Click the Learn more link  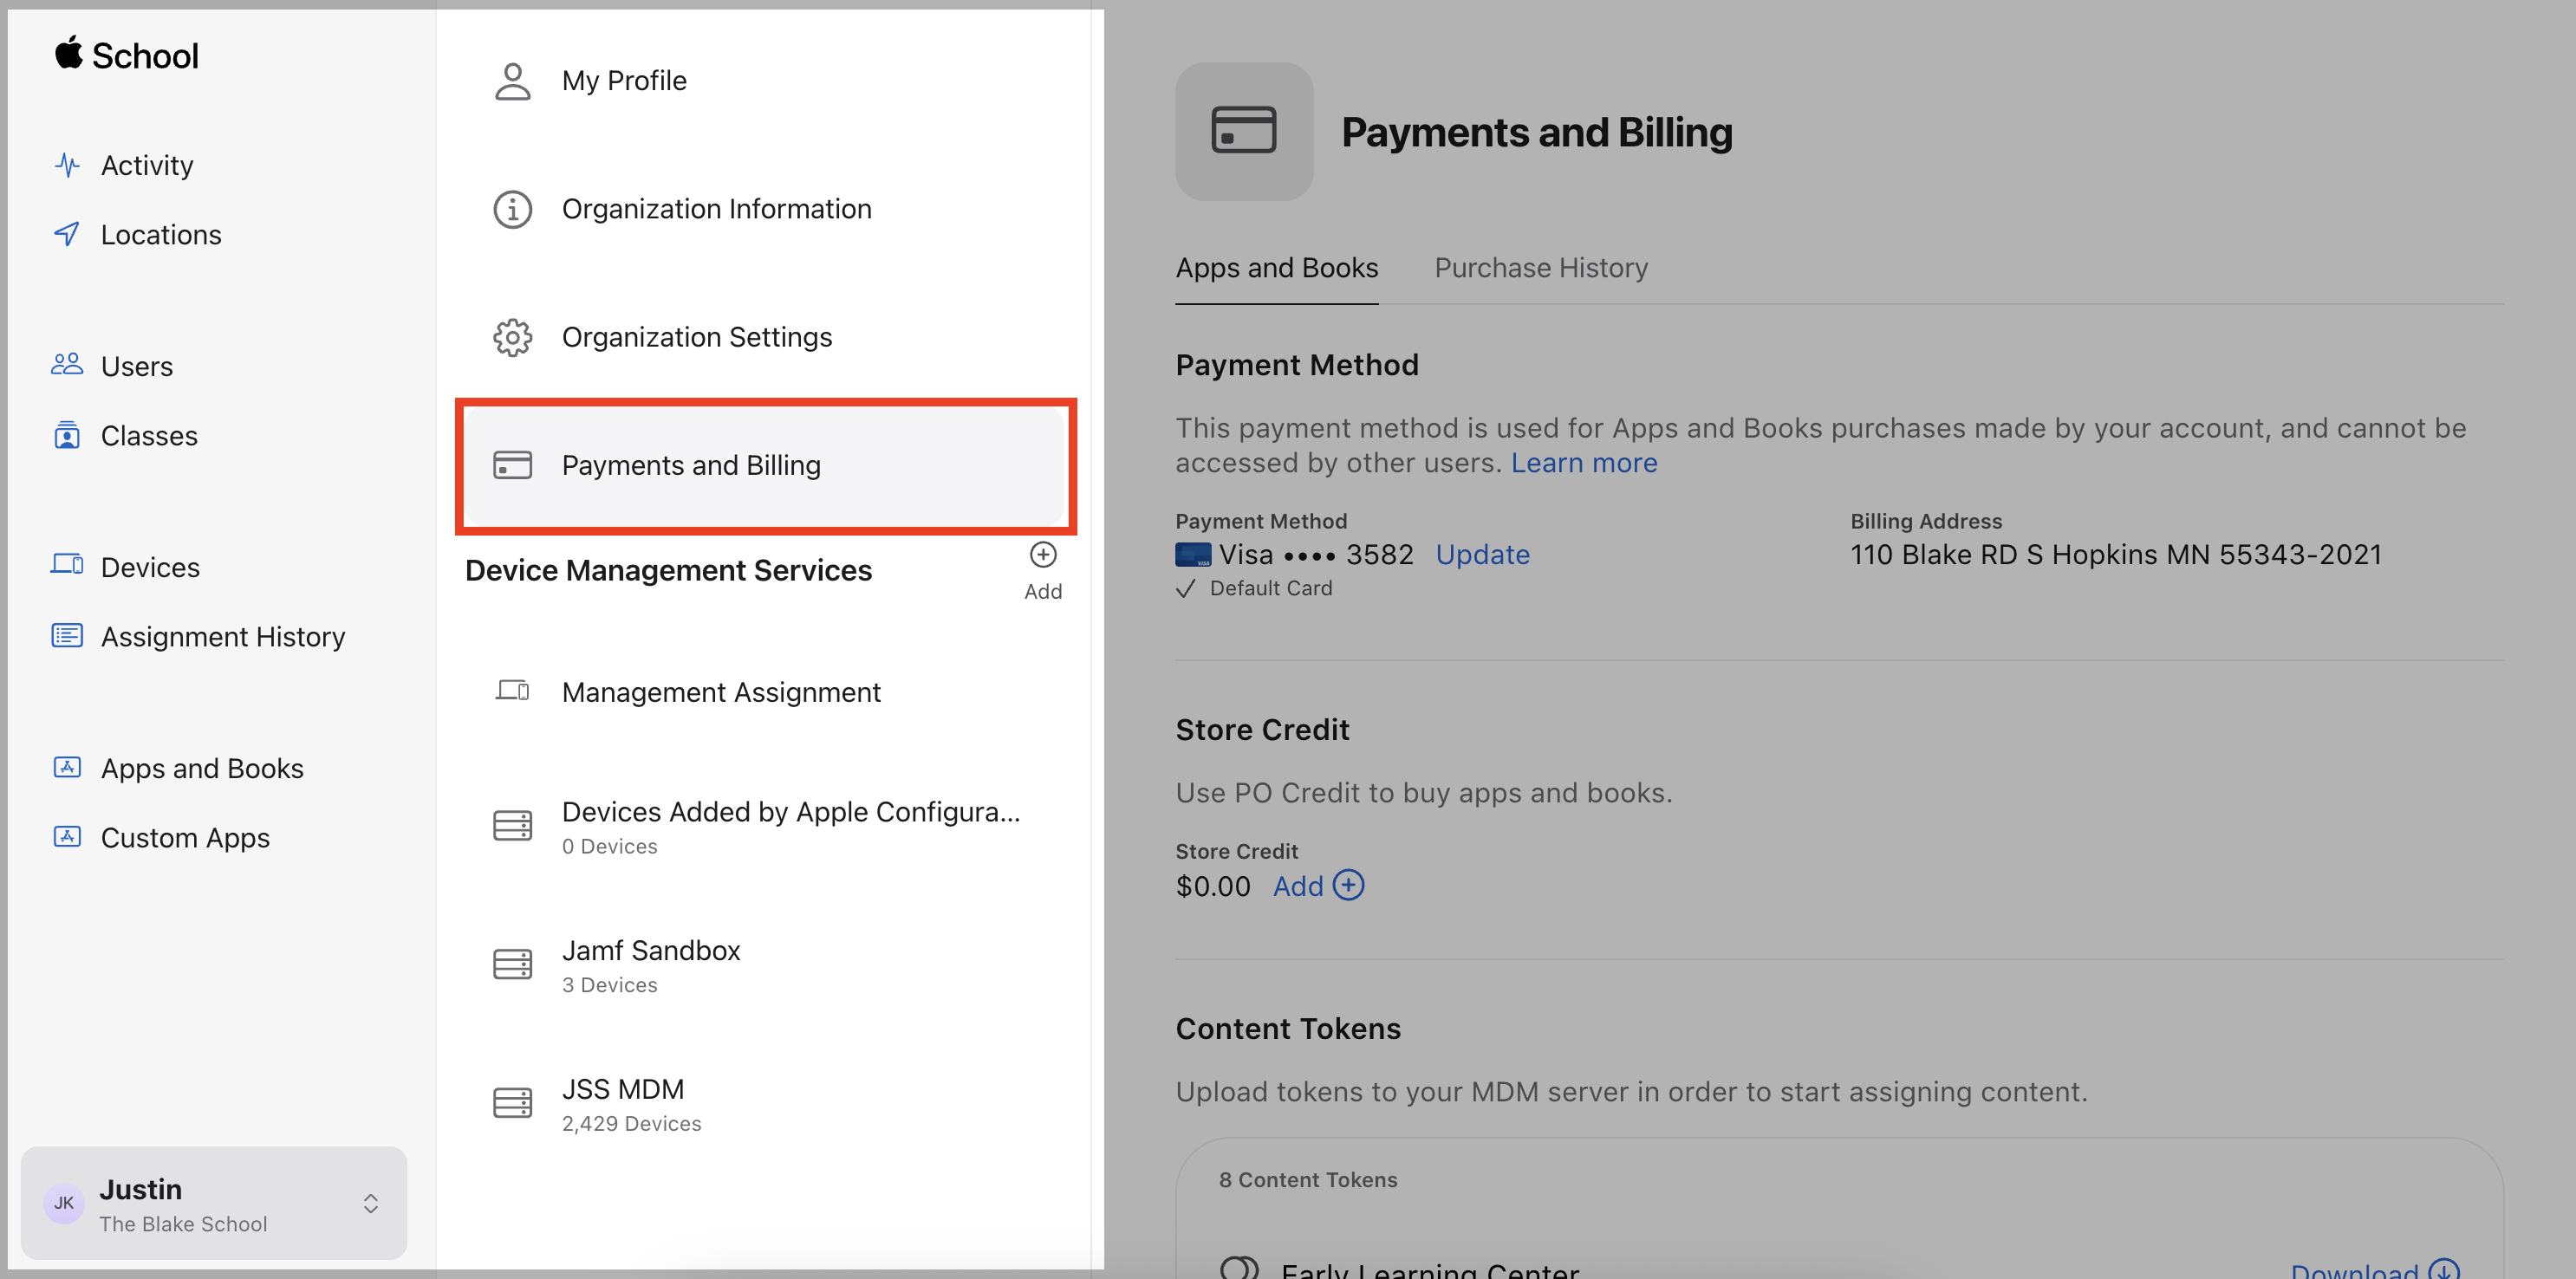pyautogui.click(x=1584, y=463)
